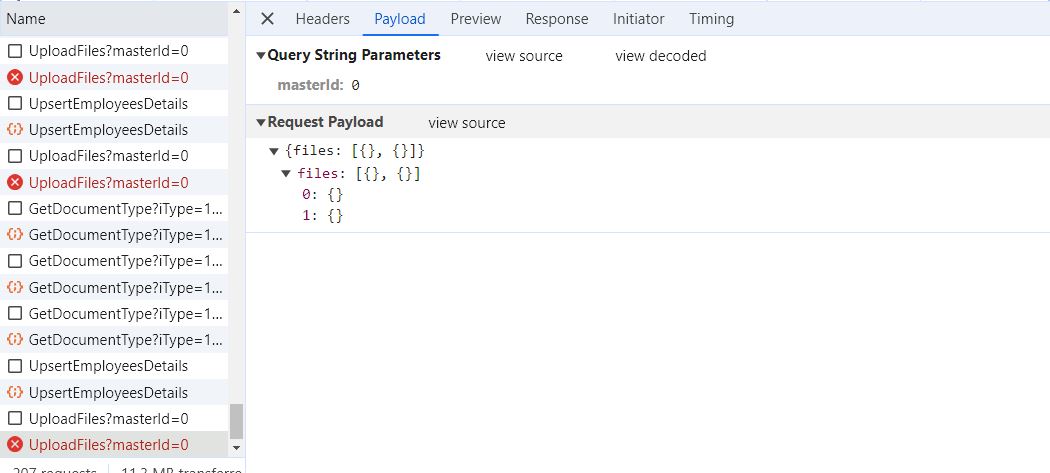
Task: Collapse the root {files: [{}, {}]} object node
Action: 274,151
